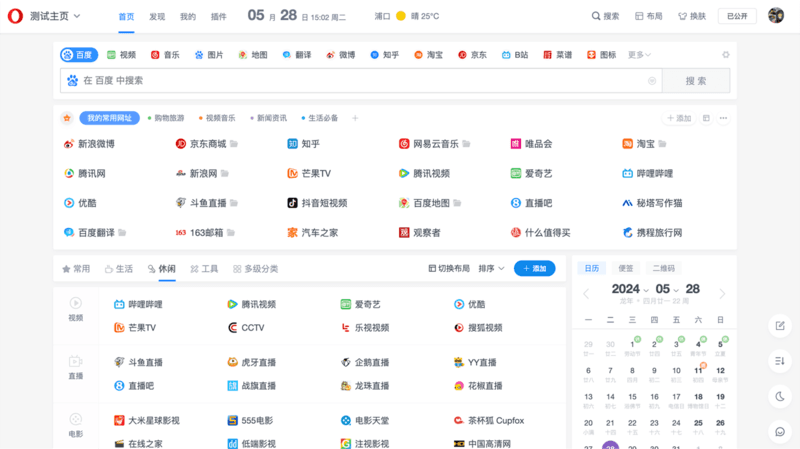Image resolution: width=800 pixels, height=449 pixels.
Task: Open bookmarks panel more options ellipsis
Action: pos(723,118)
